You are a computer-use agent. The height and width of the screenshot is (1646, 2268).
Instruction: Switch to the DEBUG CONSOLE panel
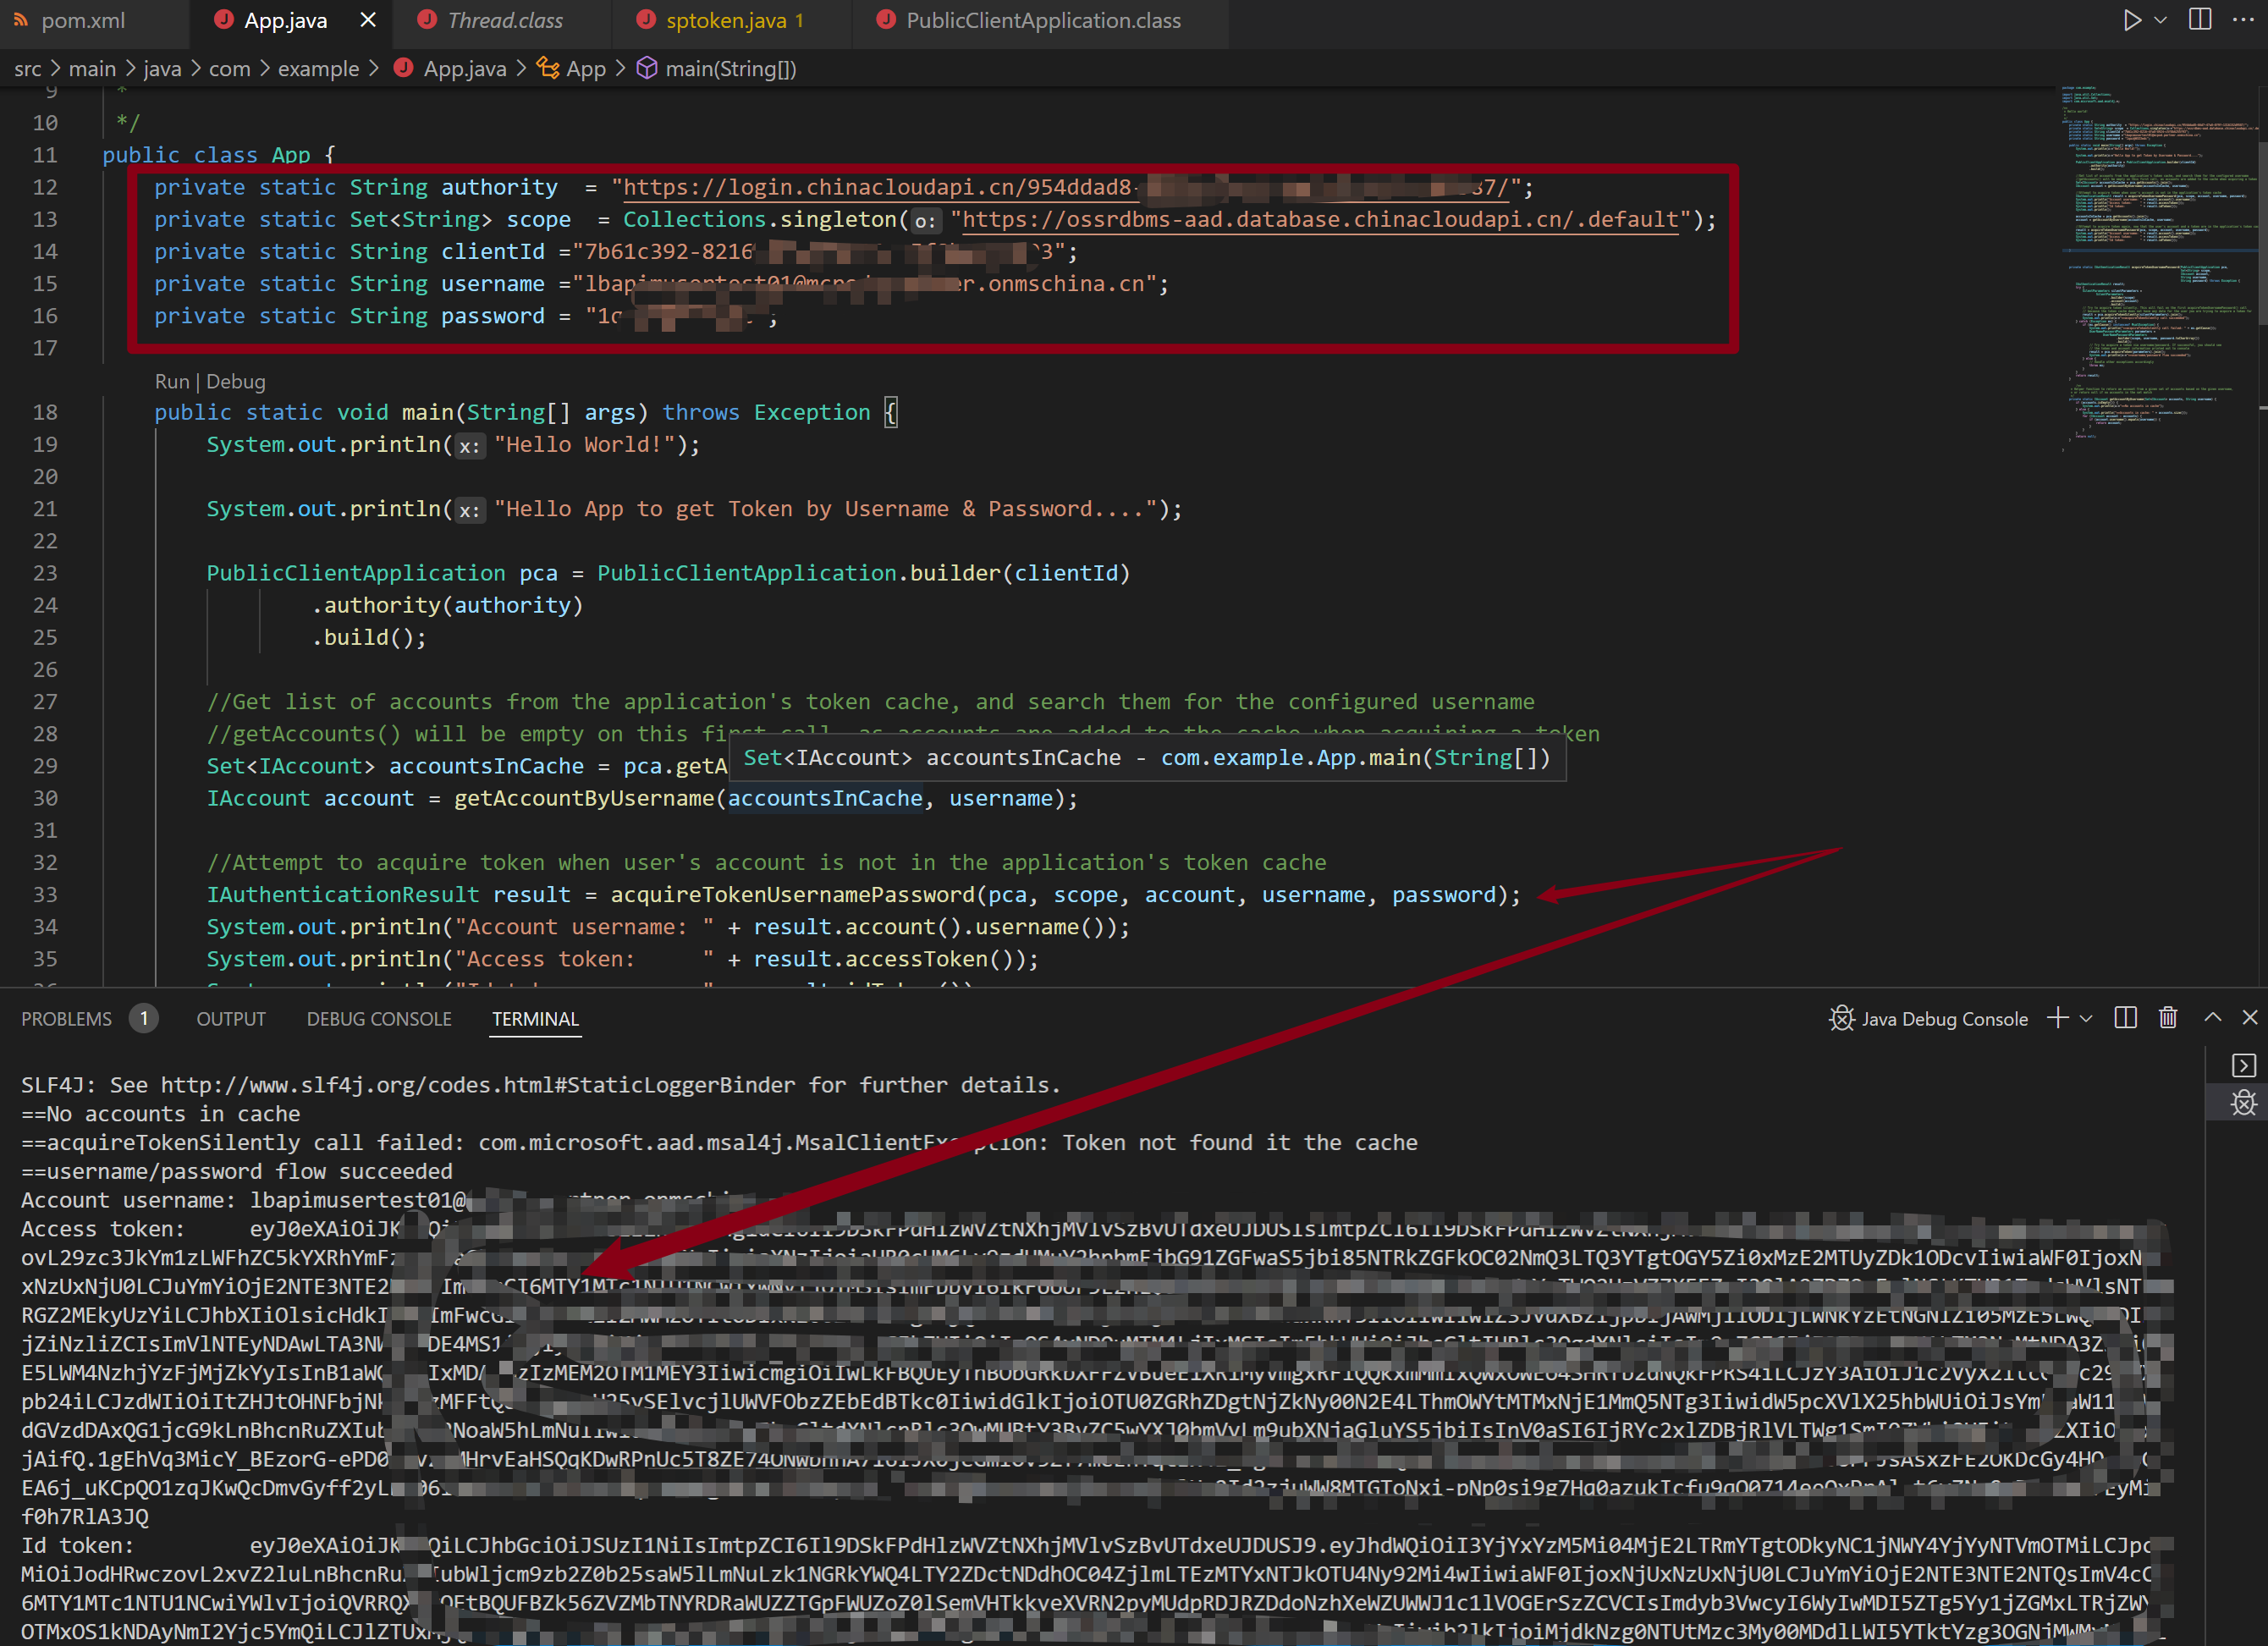(379, 1018)
